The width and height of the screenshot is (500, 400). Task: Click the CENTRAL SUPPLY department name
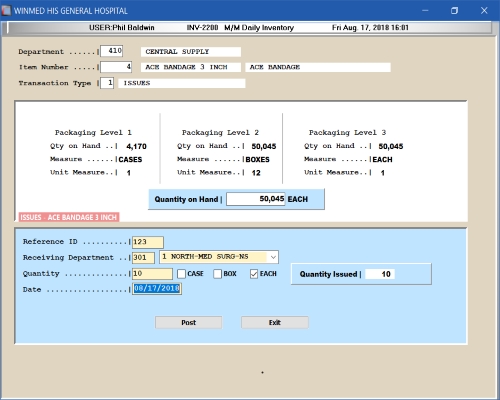pyautogui.click(x=191, y=52)
